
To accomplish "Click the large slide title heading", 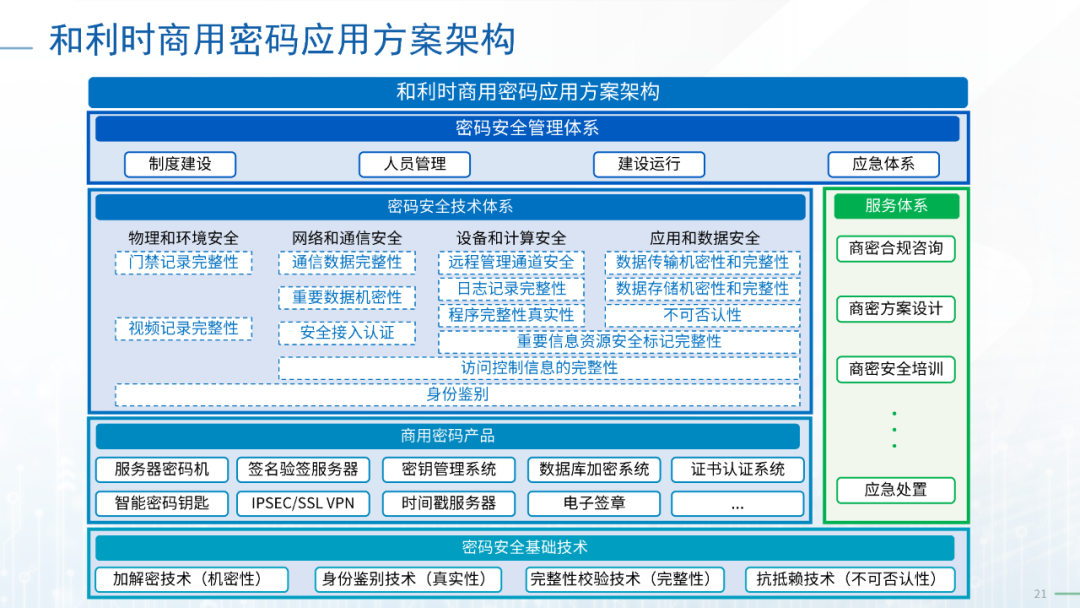I will [x=282, y=39].
